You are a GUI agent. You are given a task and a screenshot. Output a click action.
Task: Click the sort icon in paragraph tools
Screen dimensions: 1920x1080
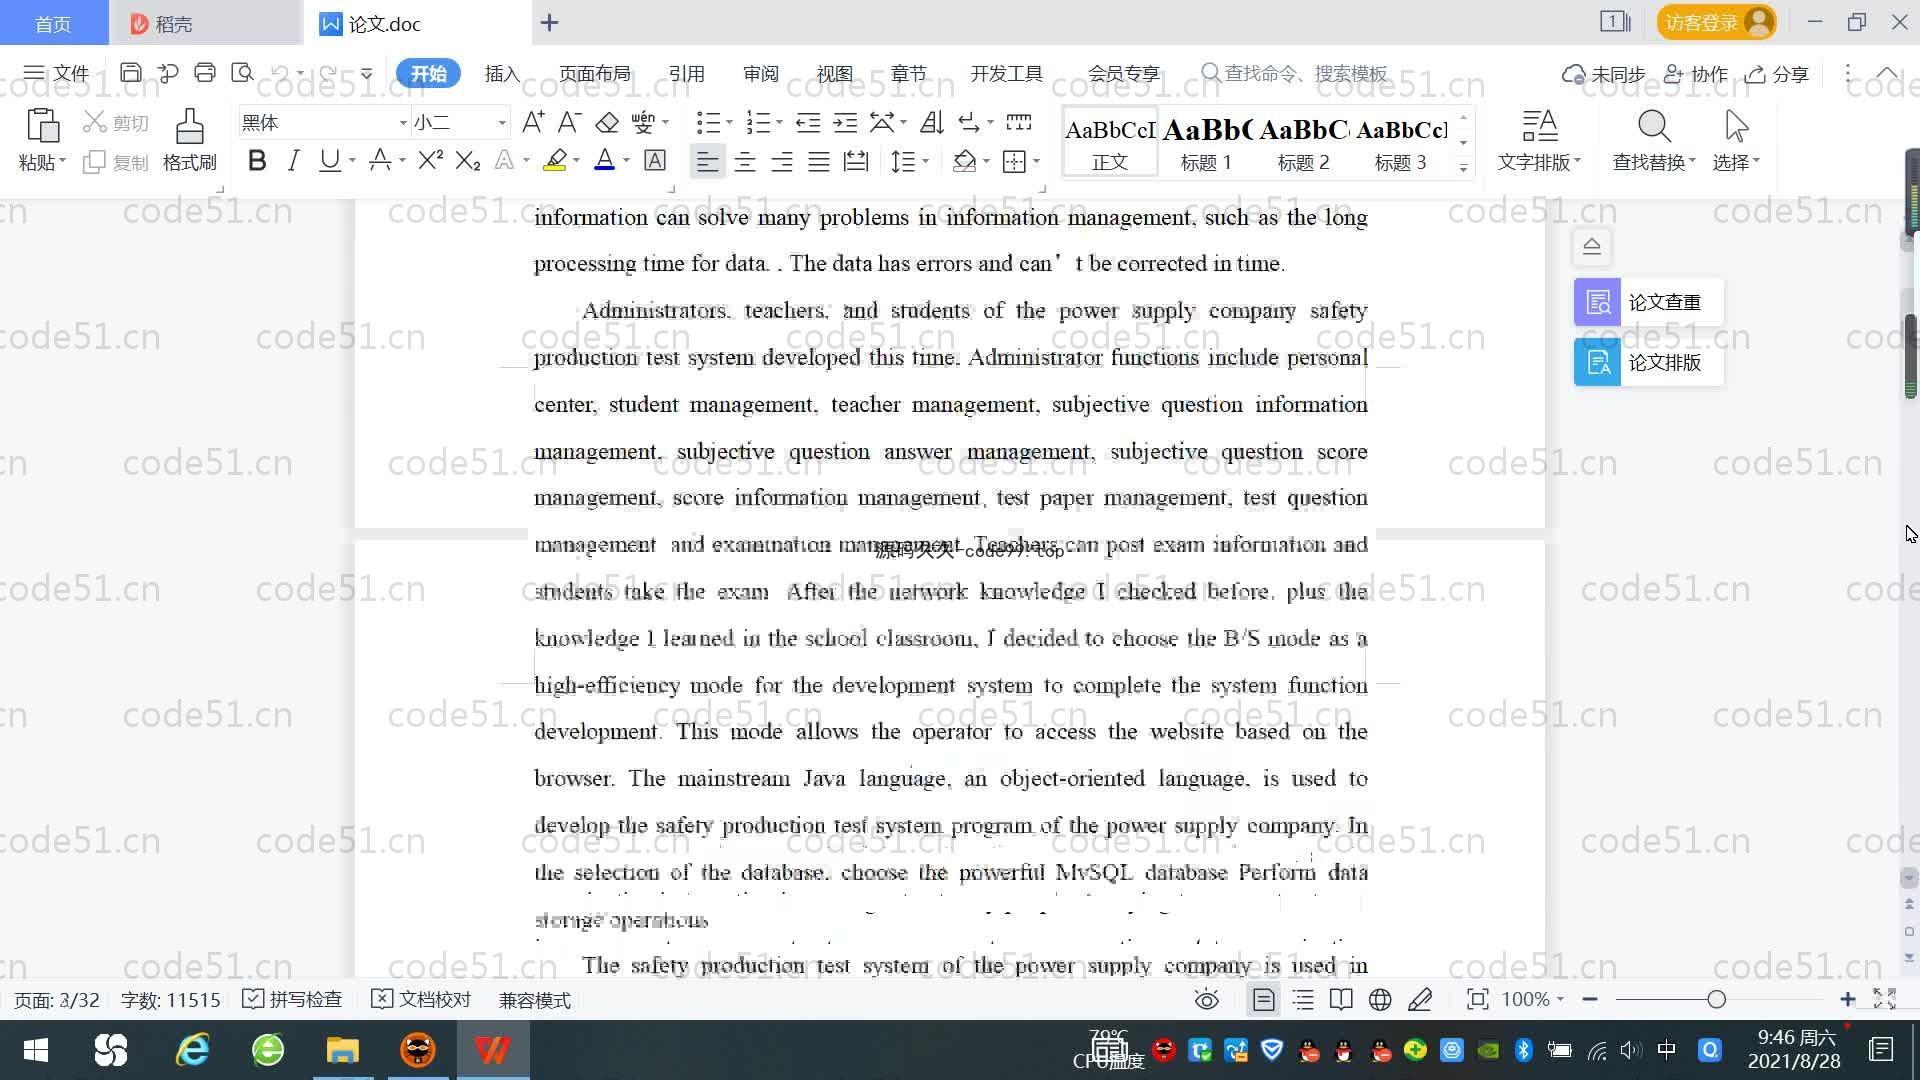[932, 123]
